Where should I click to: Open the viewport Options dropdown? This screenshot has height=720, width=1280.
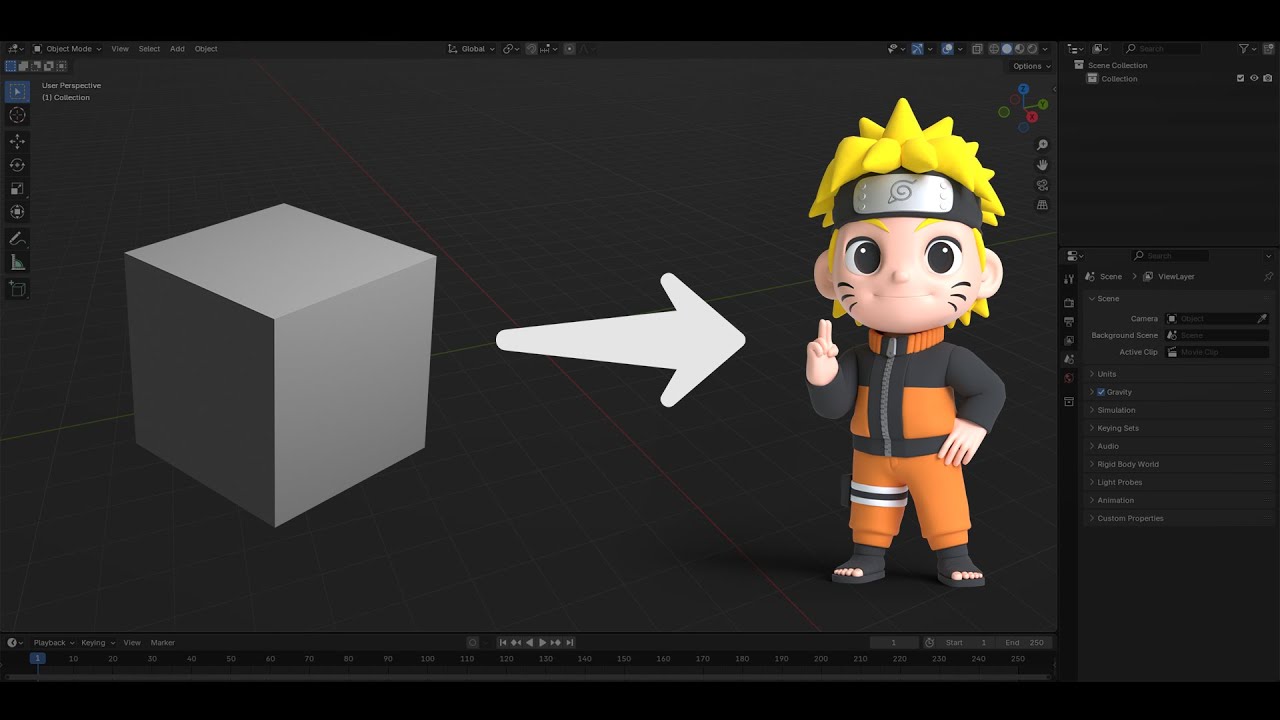click(x=1031, y=66)
